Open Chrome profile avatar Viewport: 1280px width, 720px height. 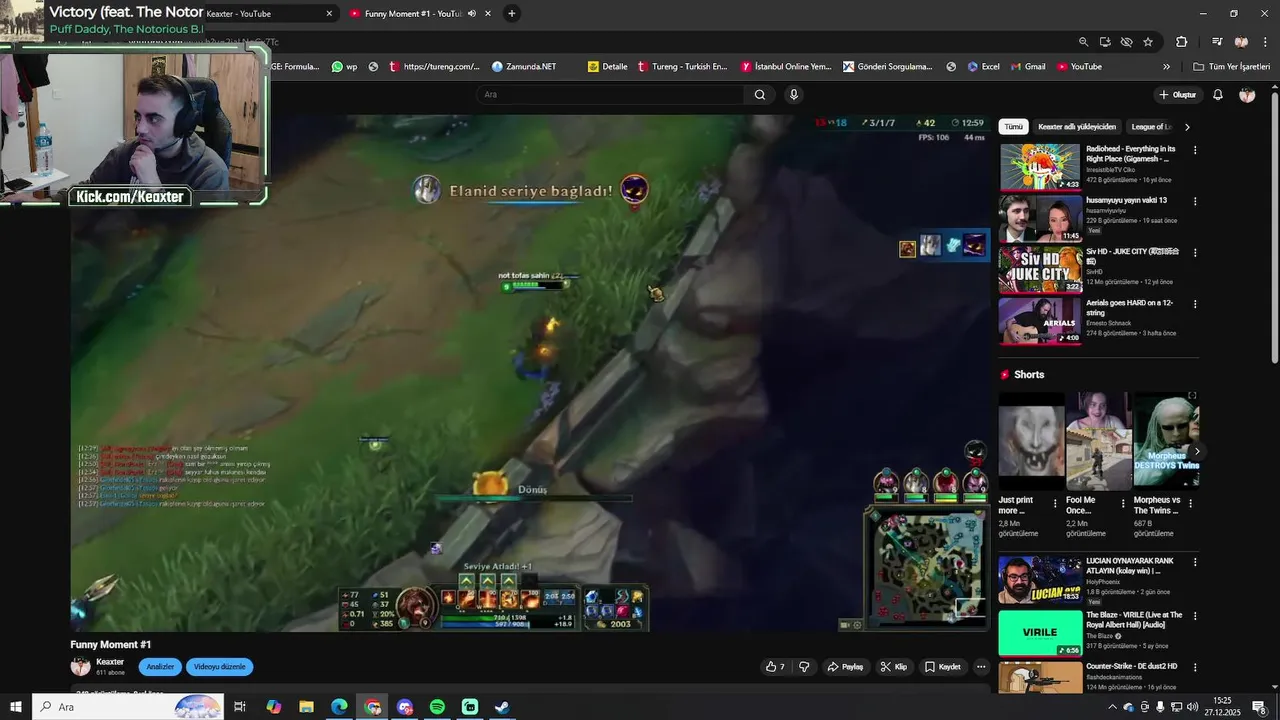1241,42
